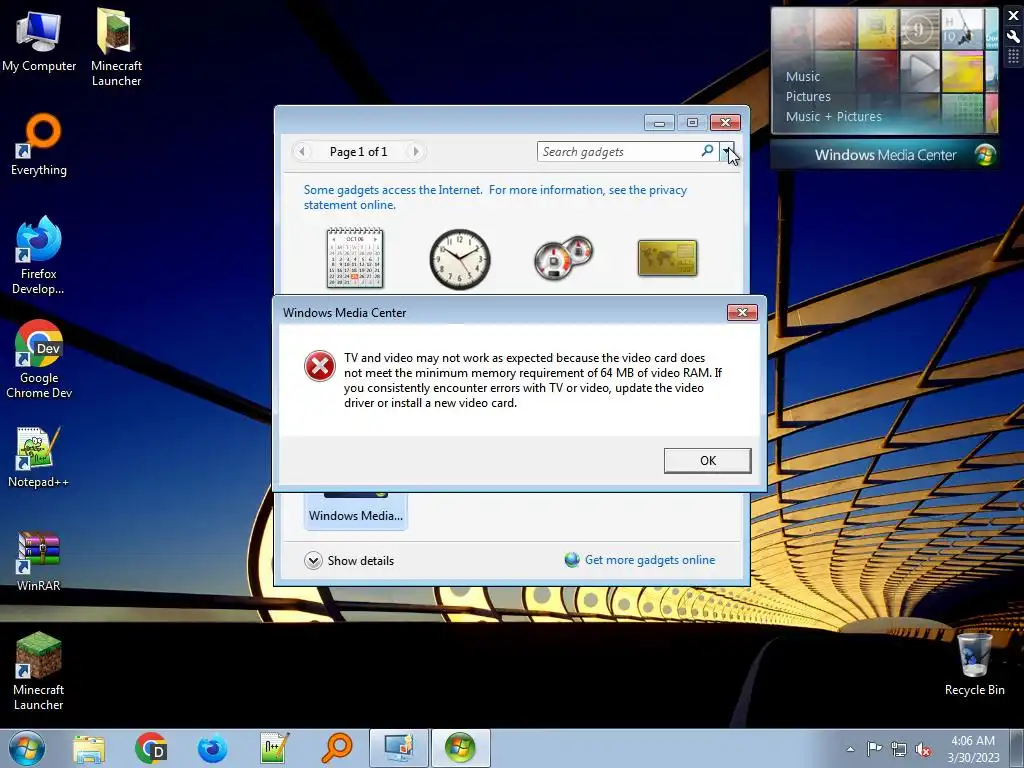Go to the previous gadgets page
The image size is (1024, 768).
click(x=302, y=152)
